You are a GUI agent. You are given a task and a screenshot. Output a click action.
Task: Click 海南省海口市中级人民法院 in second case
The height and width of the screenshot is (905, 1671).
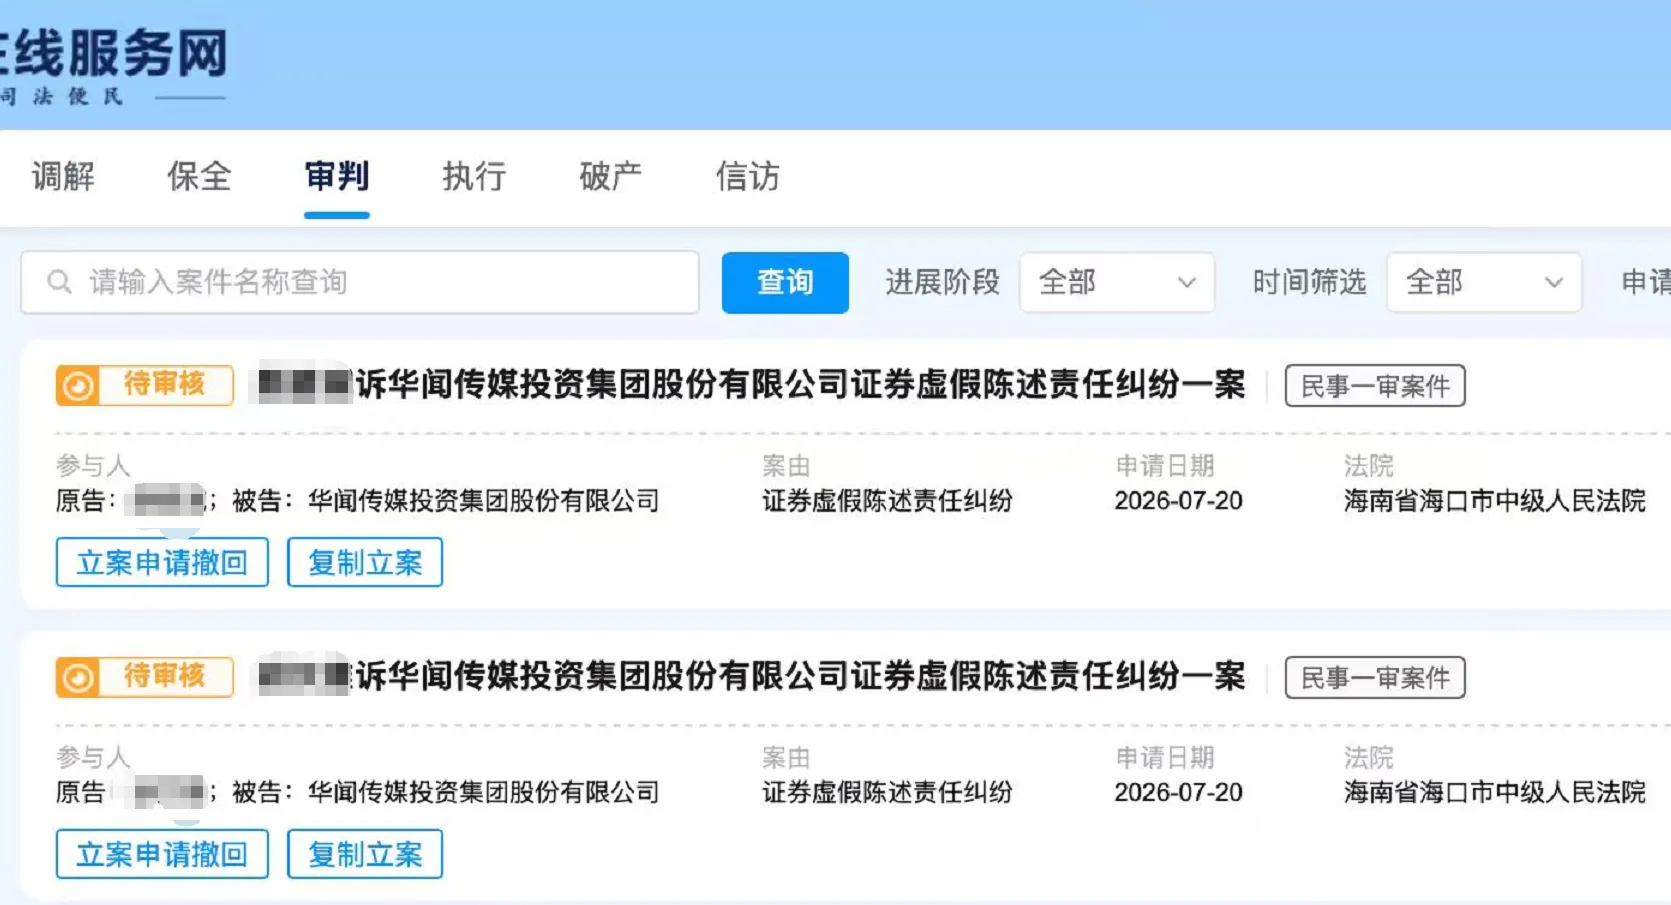1494,792
